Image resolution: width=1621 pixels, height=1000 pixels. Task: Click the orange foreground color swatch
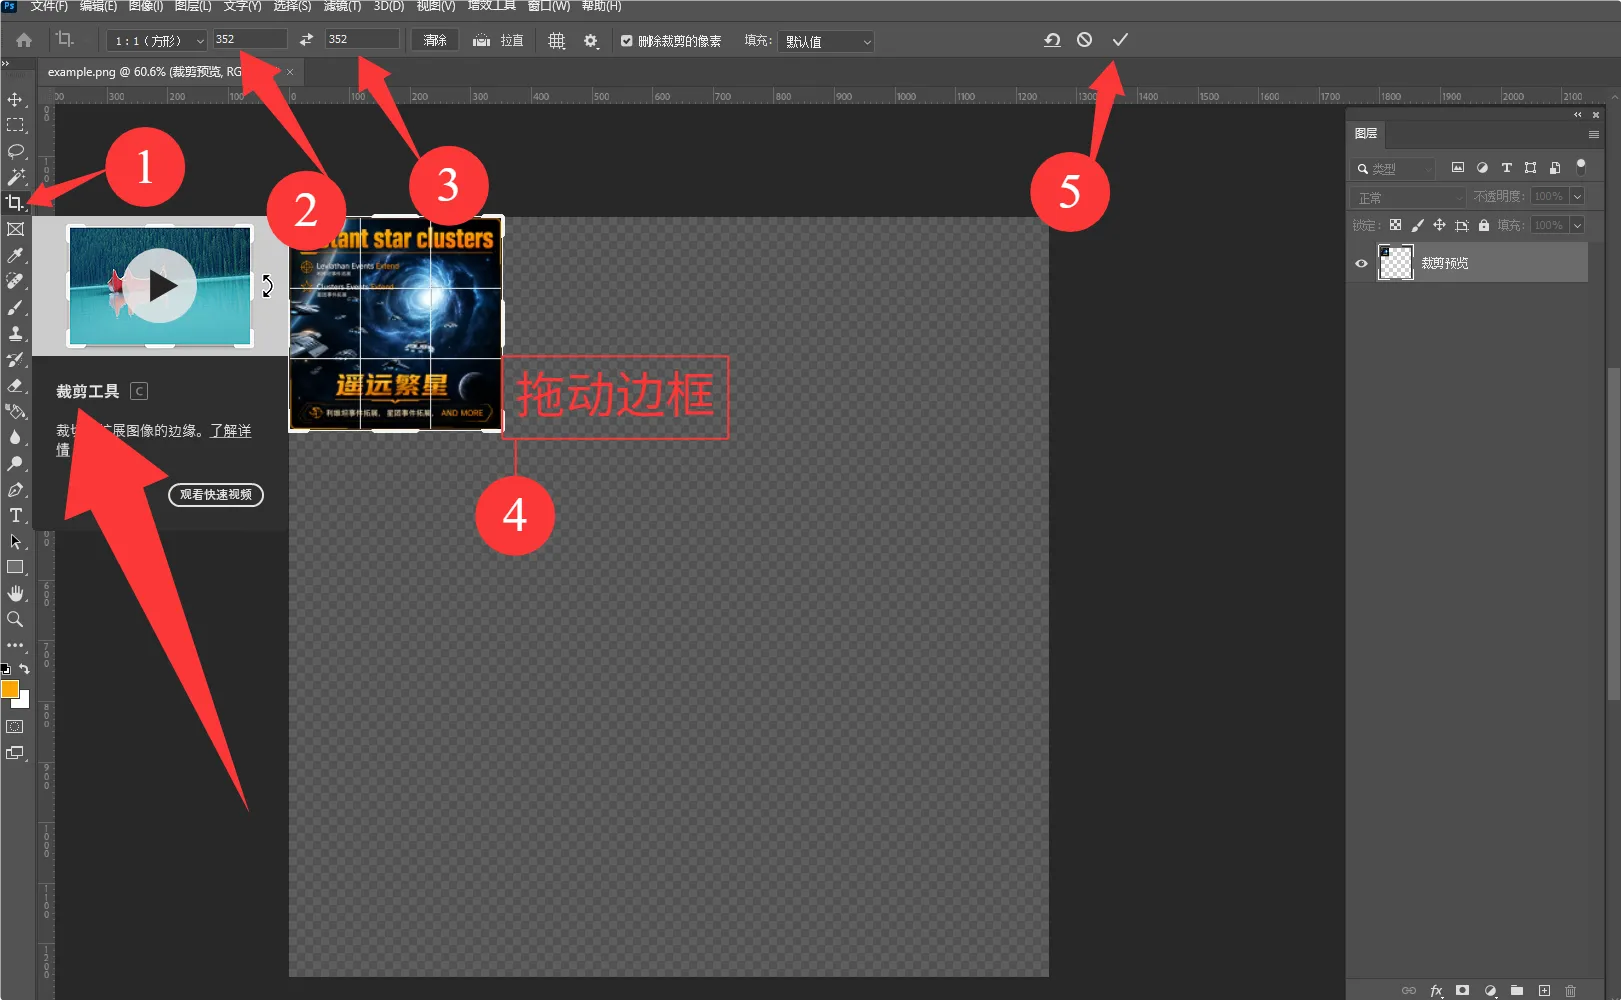point(10,689)
